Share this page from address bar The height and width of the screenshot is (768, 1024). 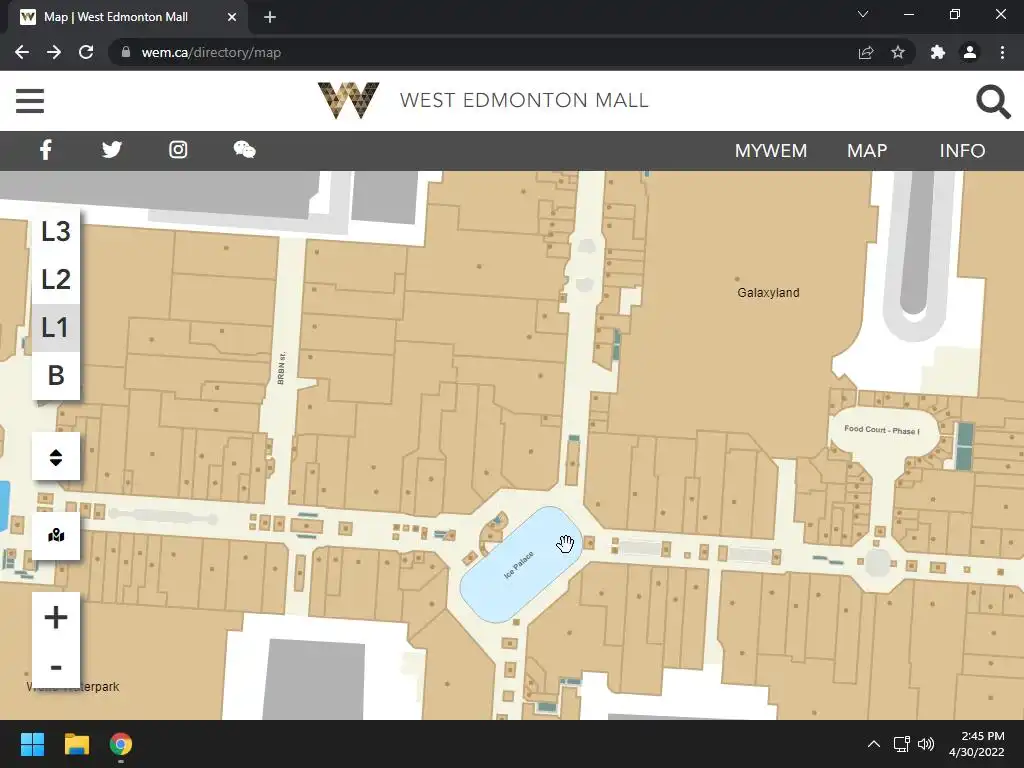click(x=866, y=52)
